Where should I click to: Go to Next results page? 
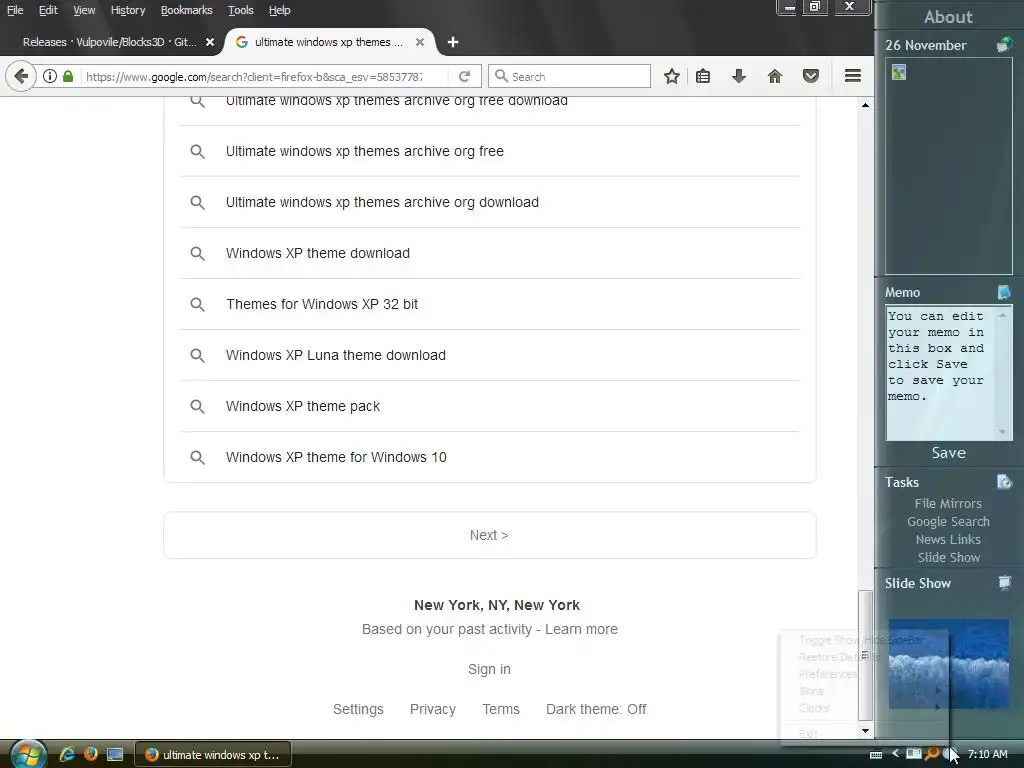pyautogui.click(x=489, y=535)
